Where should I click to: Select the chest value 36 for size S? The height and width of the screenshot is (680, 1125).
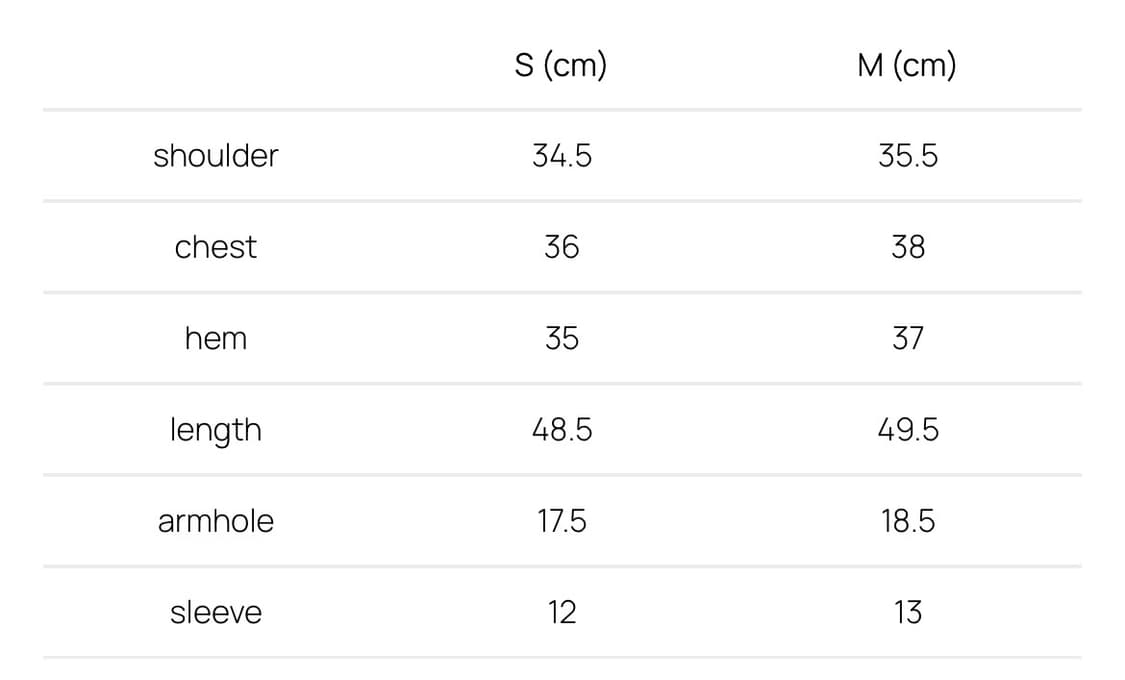point(562,247)
